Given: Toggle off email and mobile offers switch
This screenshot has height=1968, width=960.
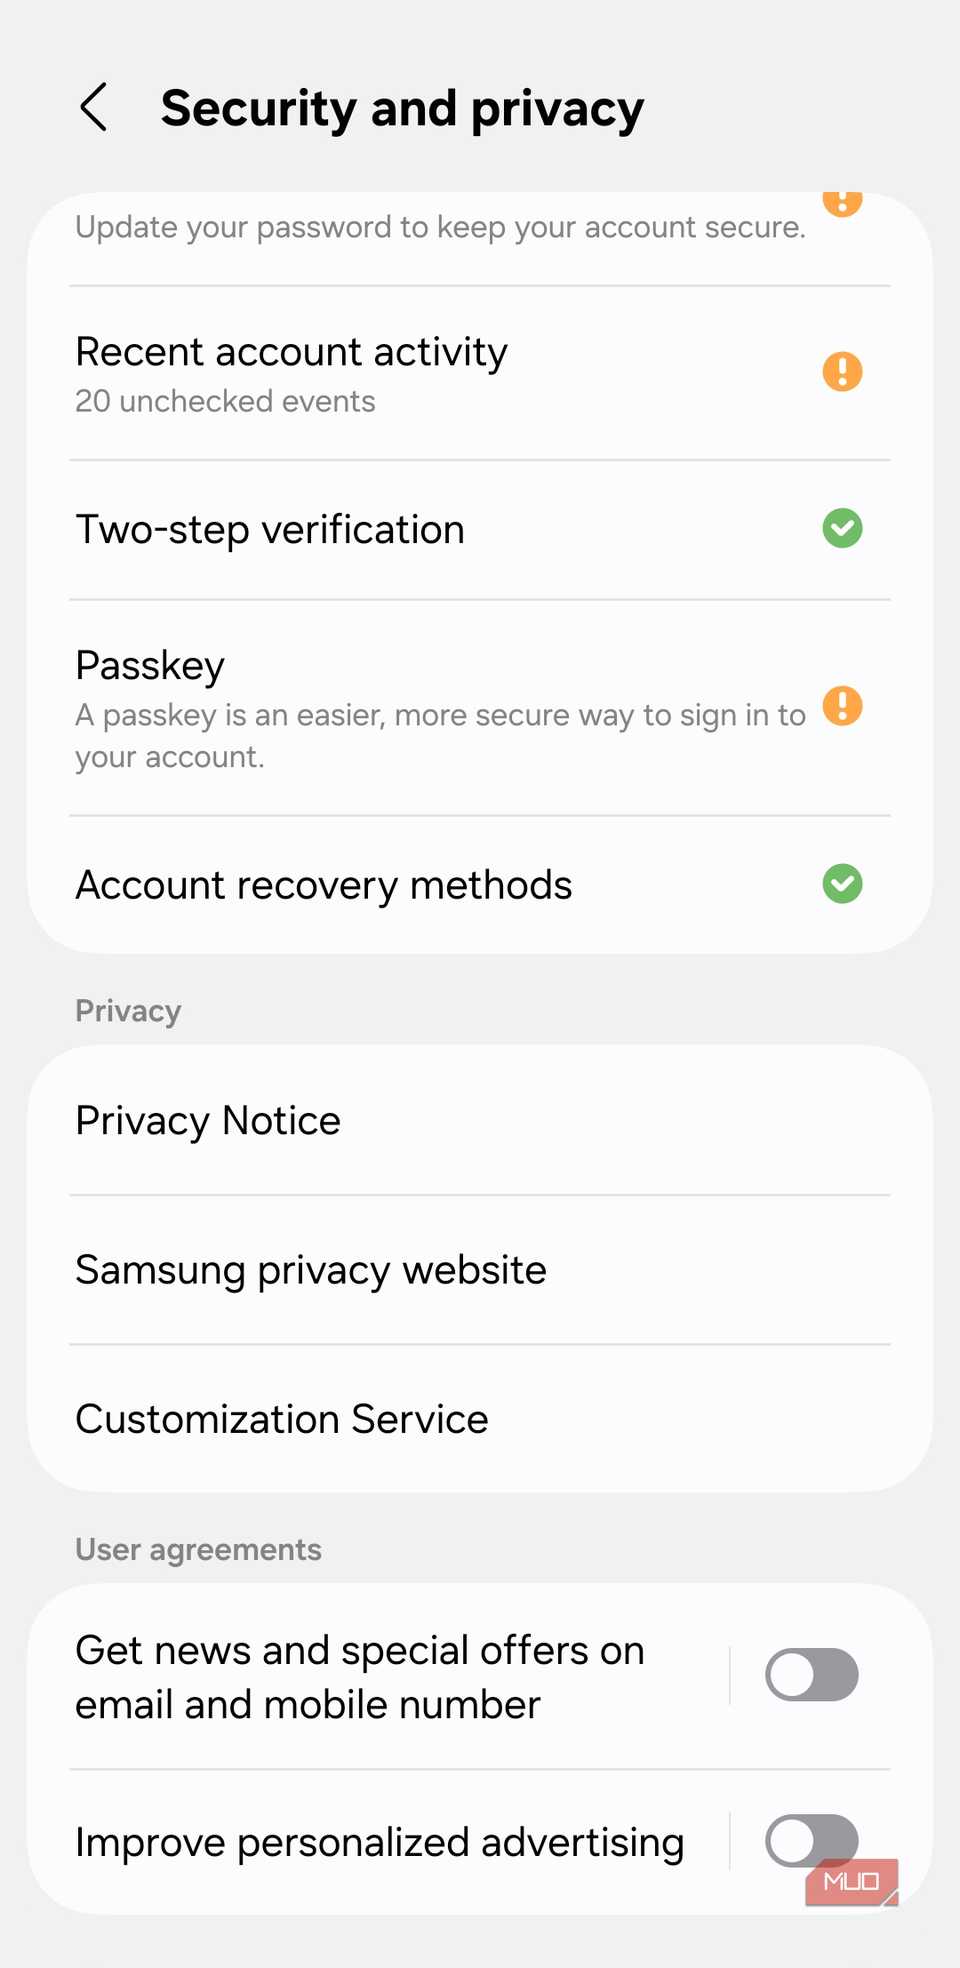Looking at the screenshot, I should coord(812,1674).
